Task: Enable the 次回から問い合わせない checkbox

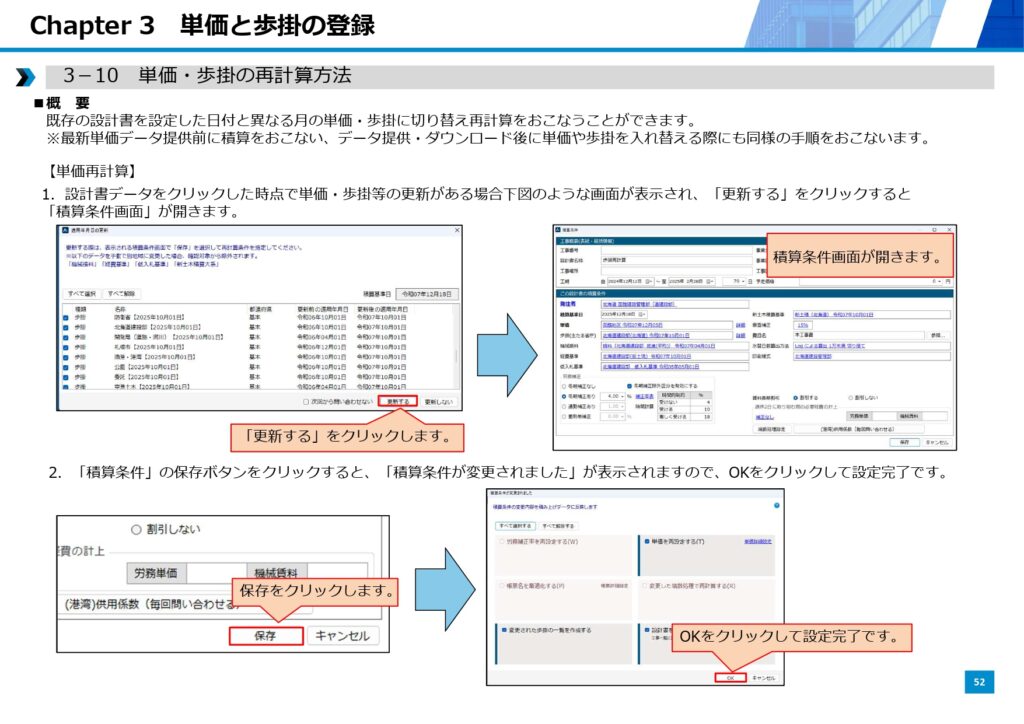Action: [x=306, y=401]
